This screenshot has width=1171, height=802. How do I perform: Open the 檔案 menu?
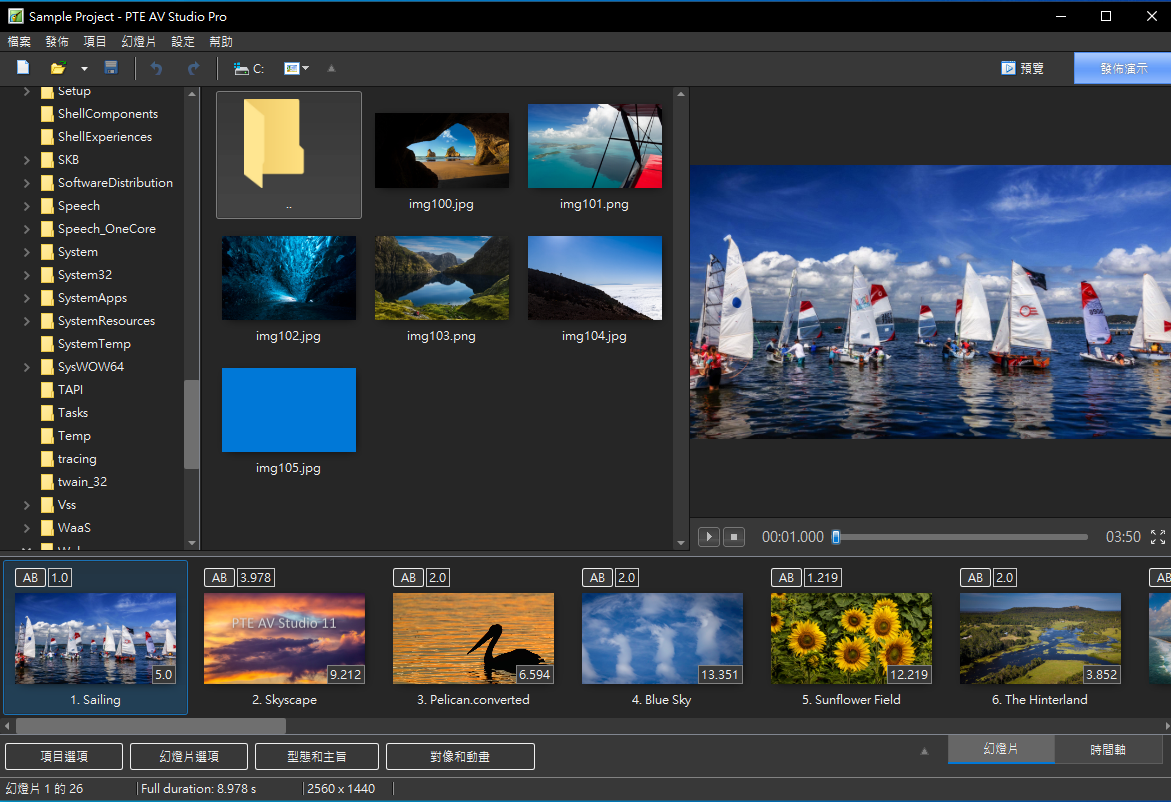pyautogui.click(x=19, y=42)
